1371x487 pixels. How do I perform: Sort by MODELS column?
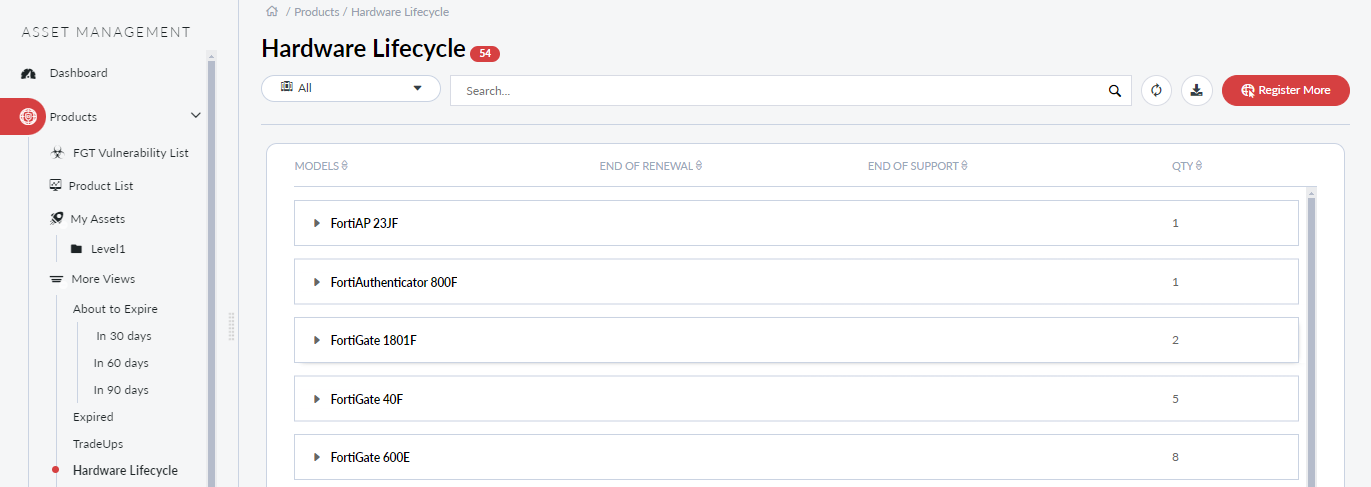[x=321, y=165]
